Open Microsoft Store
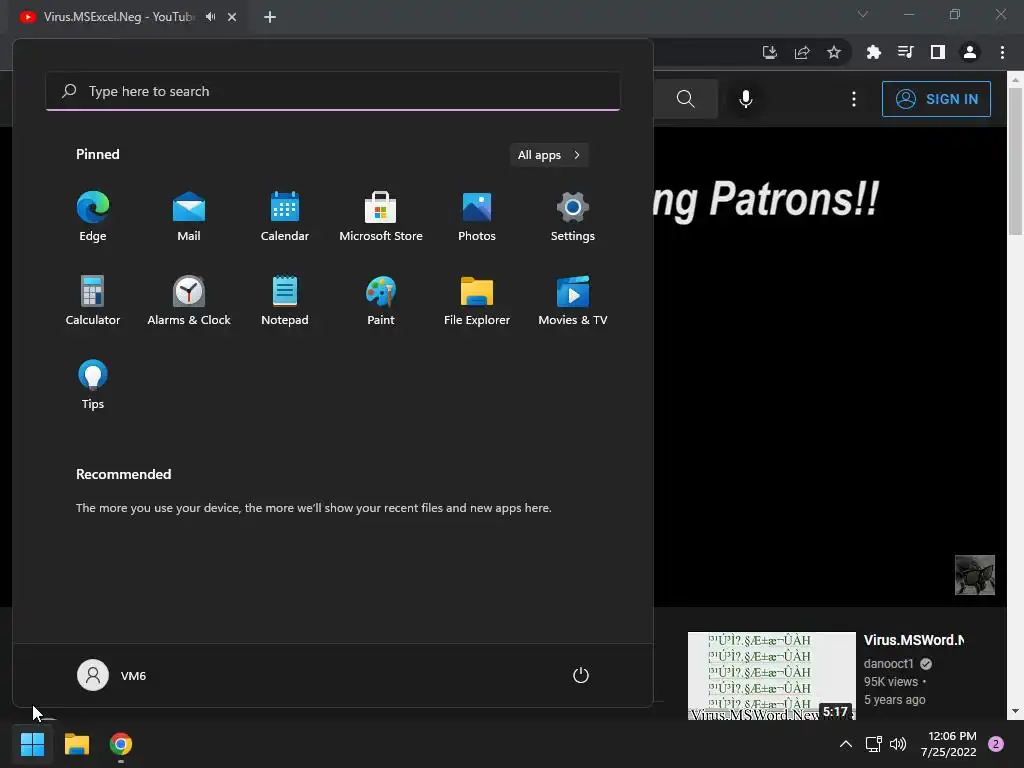 381,216
